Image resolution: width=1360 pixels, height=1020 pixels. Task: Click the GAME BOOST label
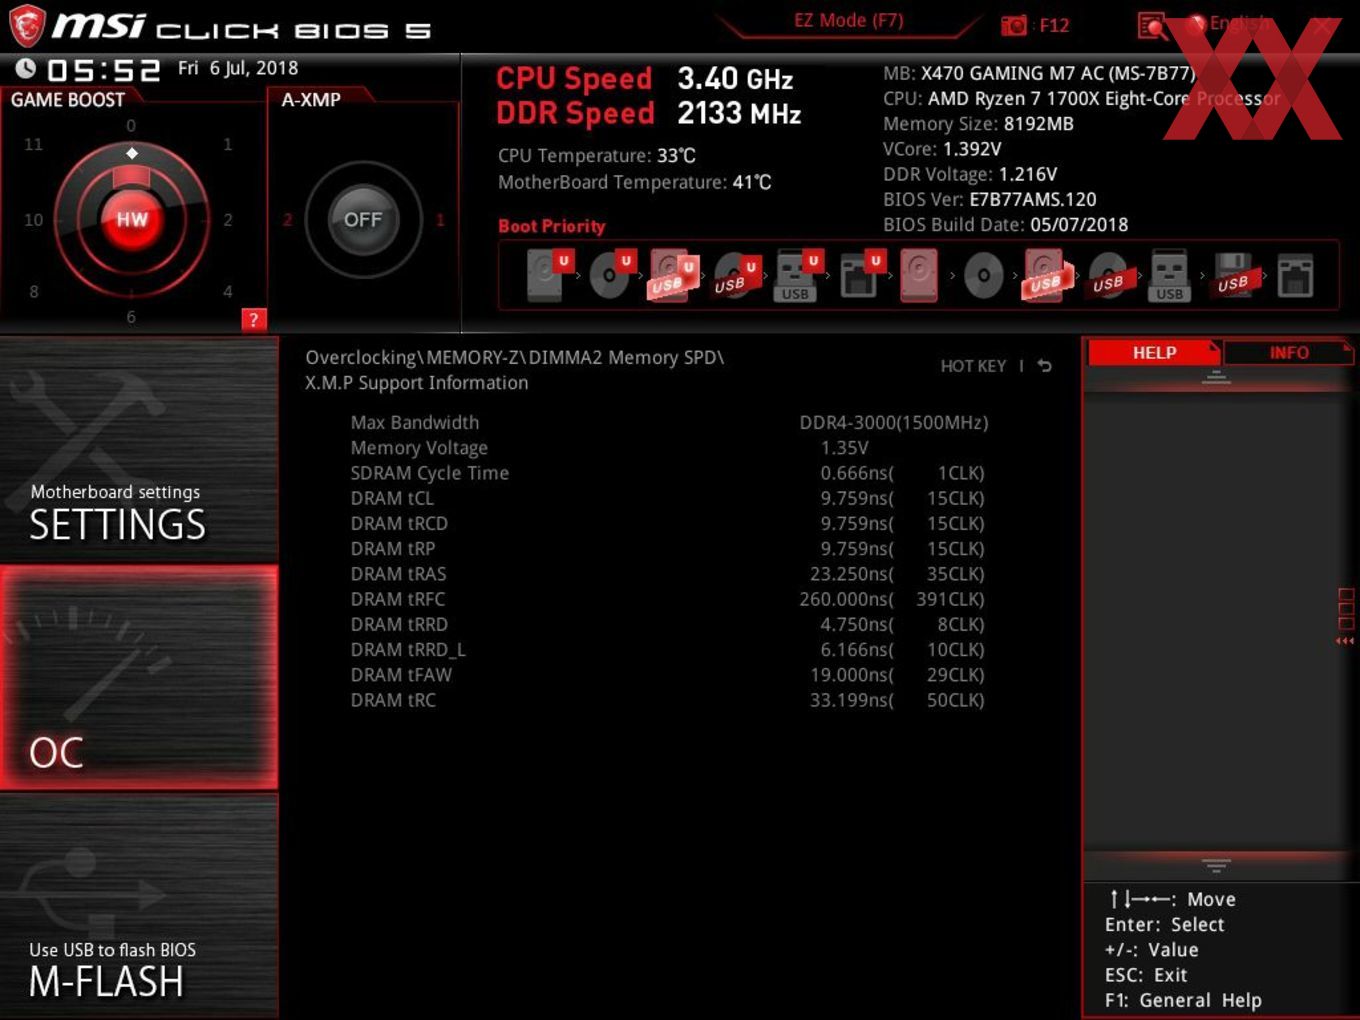[x=68, y=100]
